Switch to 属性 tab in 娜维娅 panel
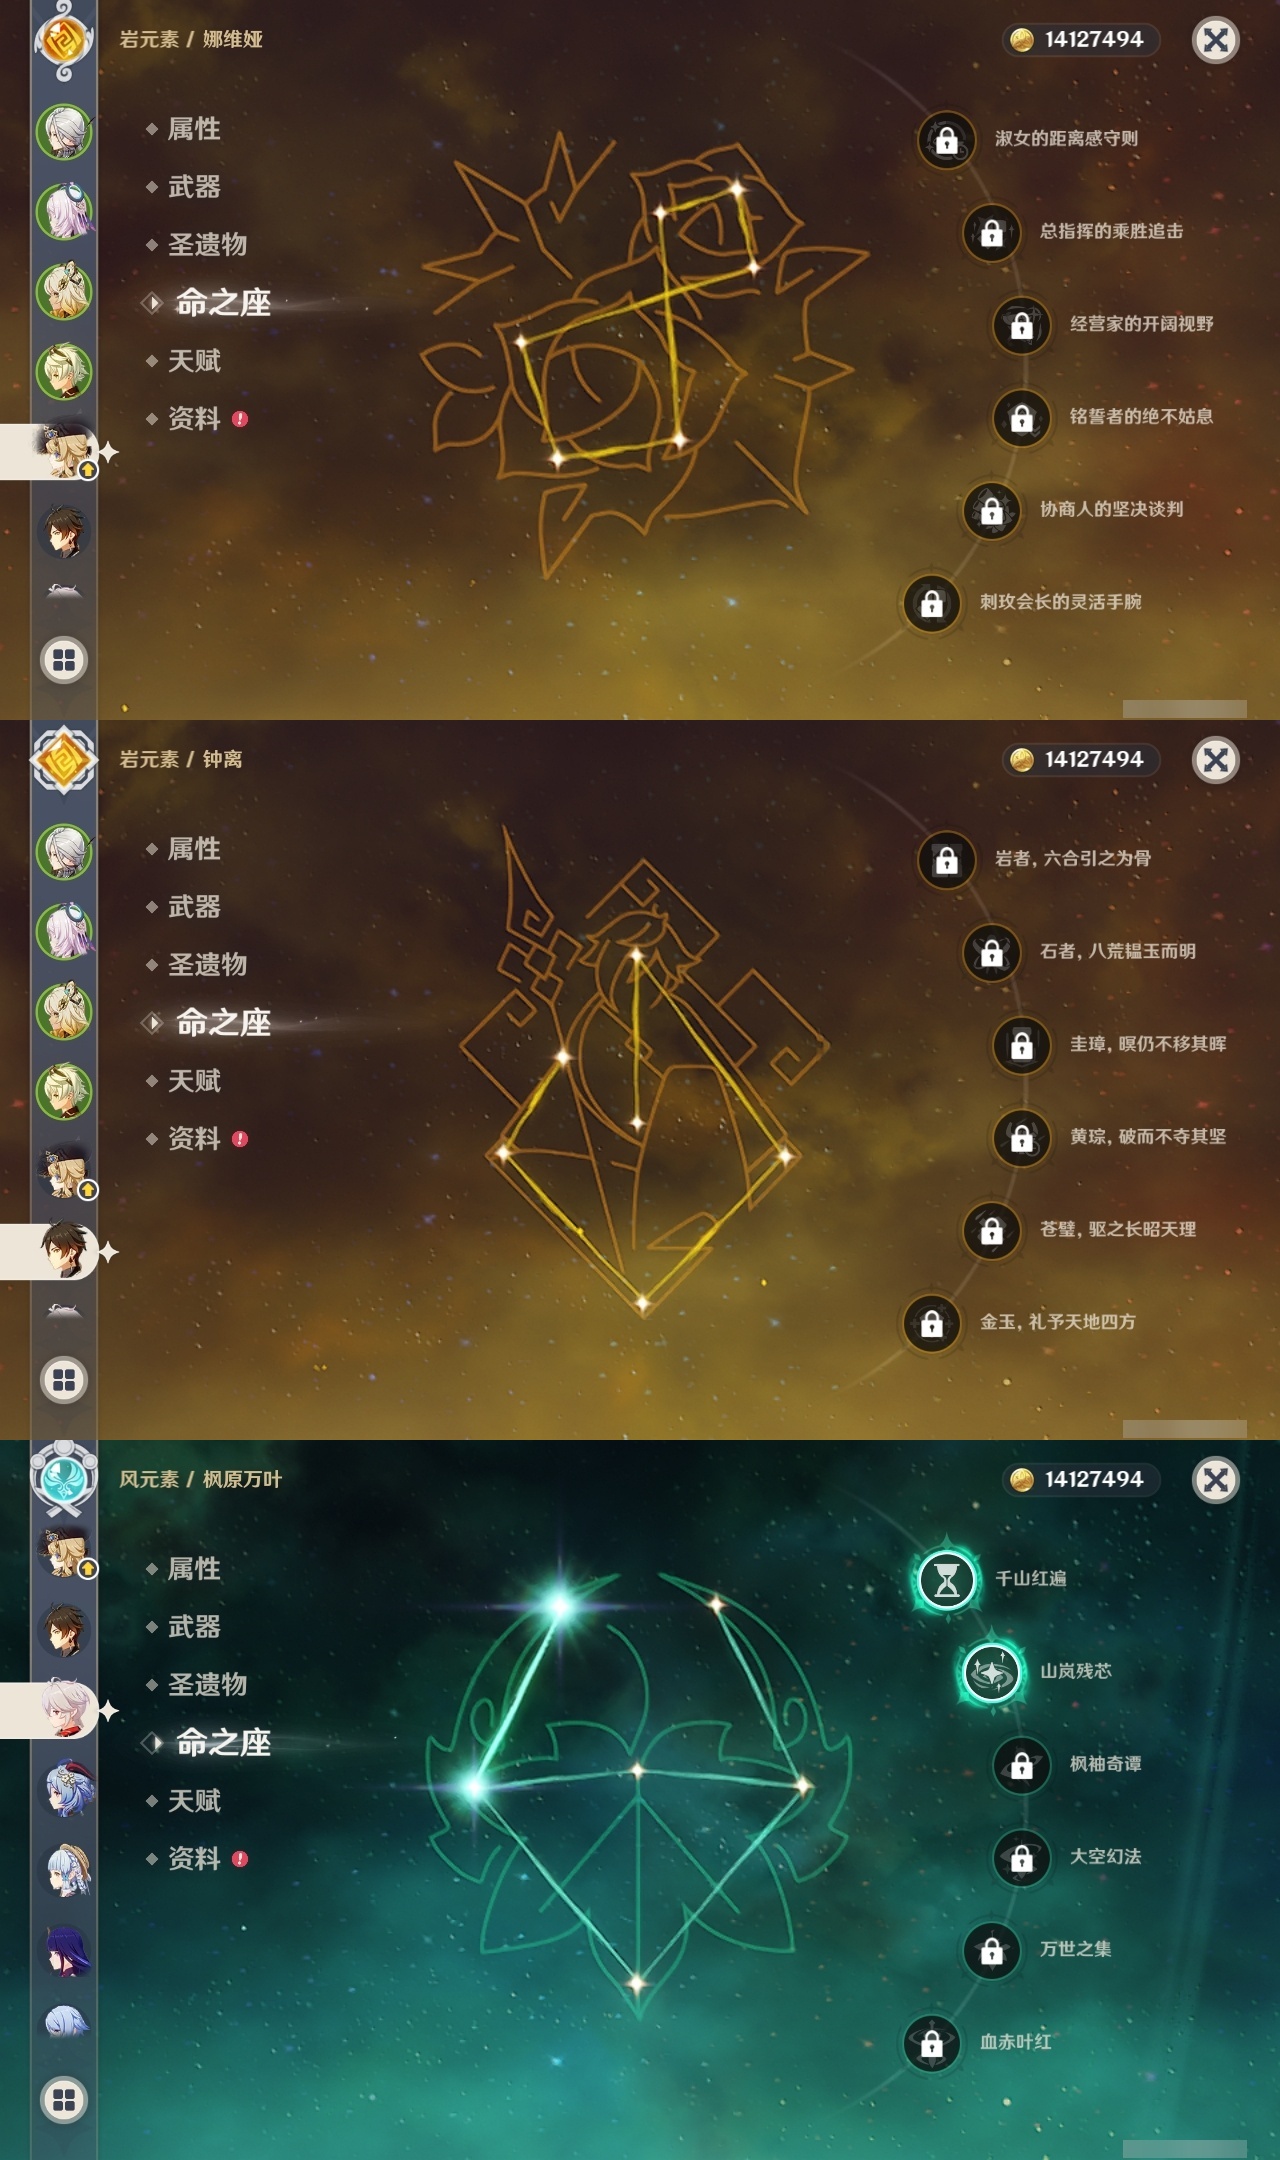Image resolution: width=1280 pixels, height=2160 pixels. pos(194,129)
